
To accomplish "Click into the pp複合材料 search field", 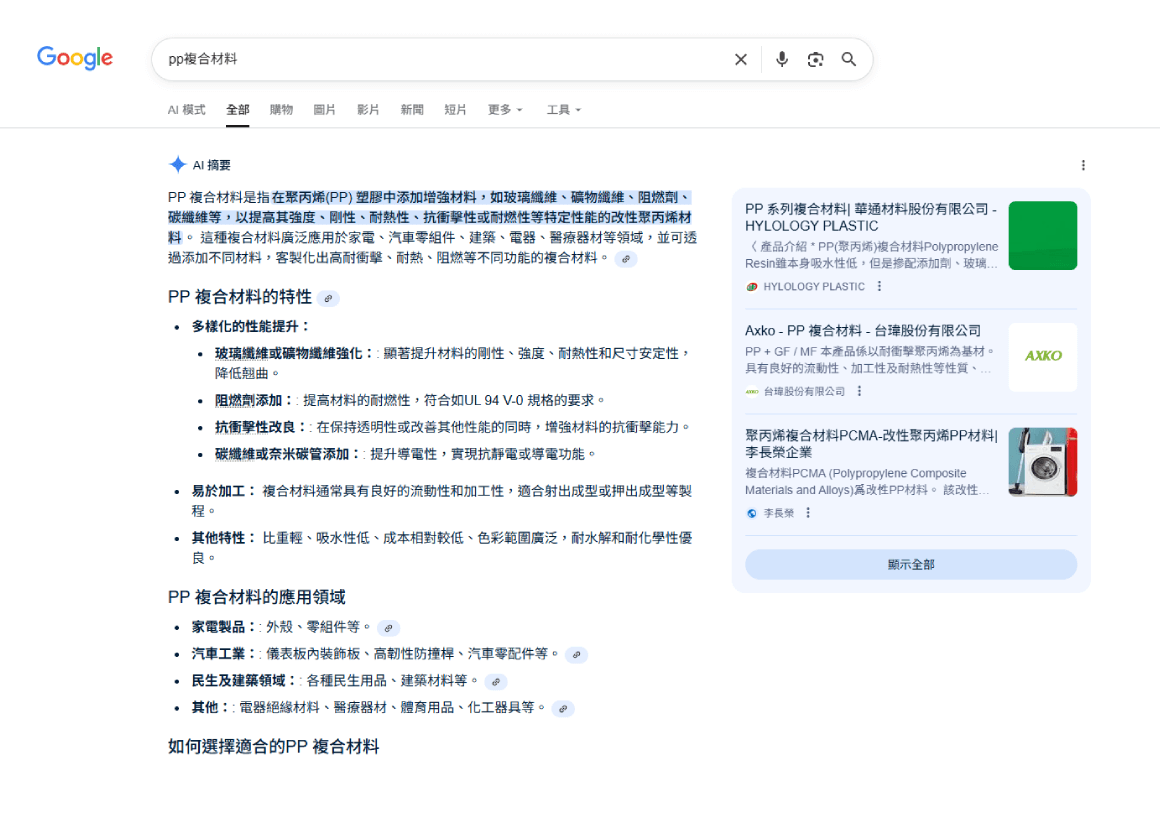I will coord(440,60).
